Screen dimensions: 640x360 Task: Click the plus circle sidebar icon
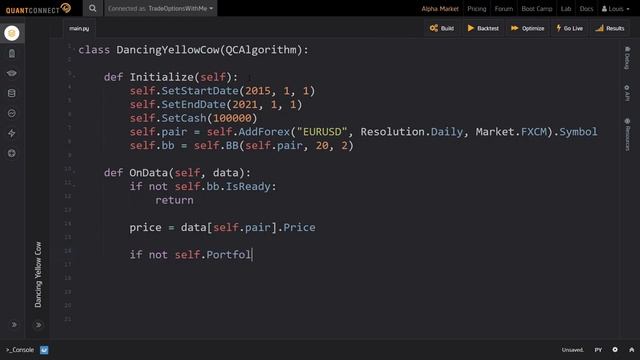click(12, 153)
